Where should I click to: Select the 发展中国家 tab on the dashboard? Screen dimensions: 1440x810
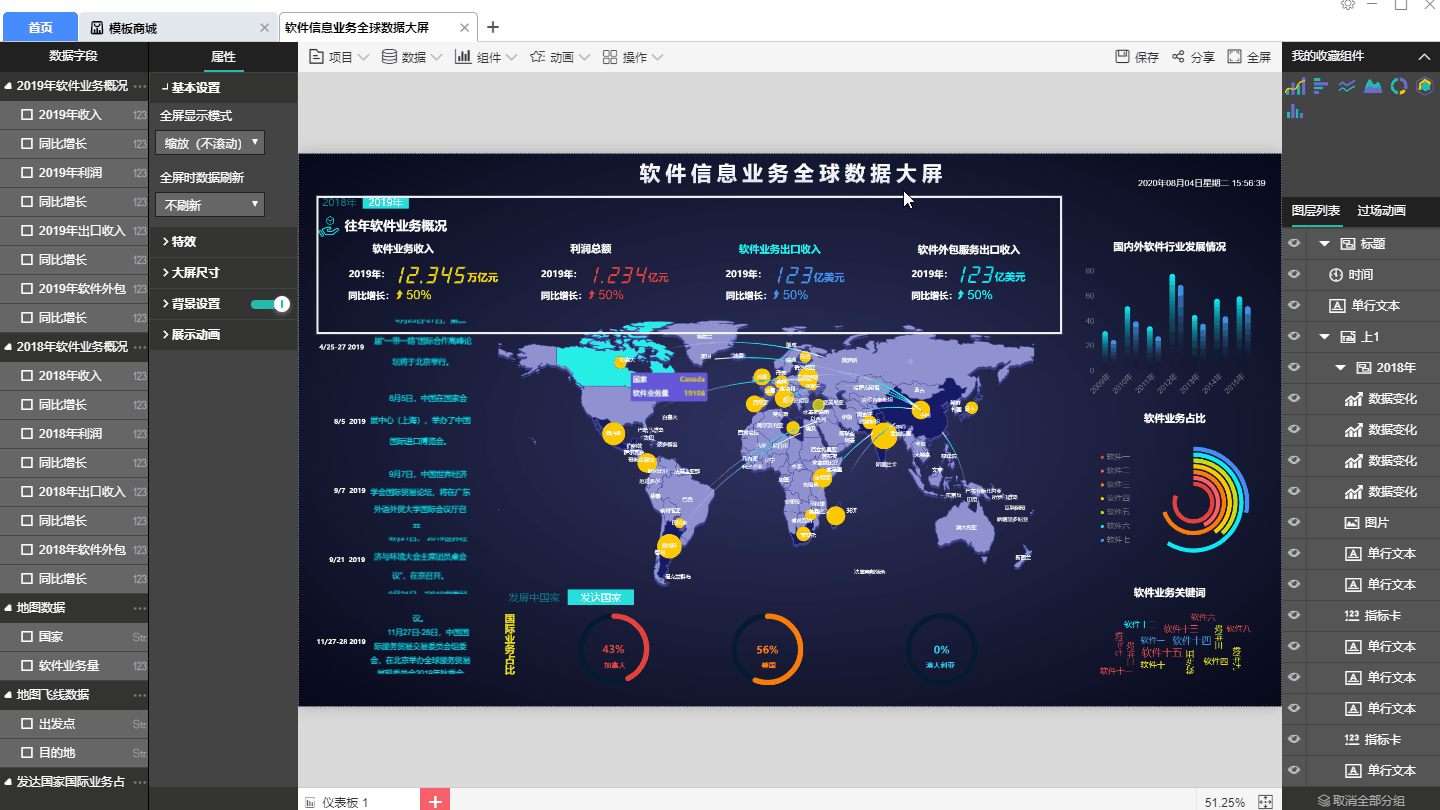(534, 597)
